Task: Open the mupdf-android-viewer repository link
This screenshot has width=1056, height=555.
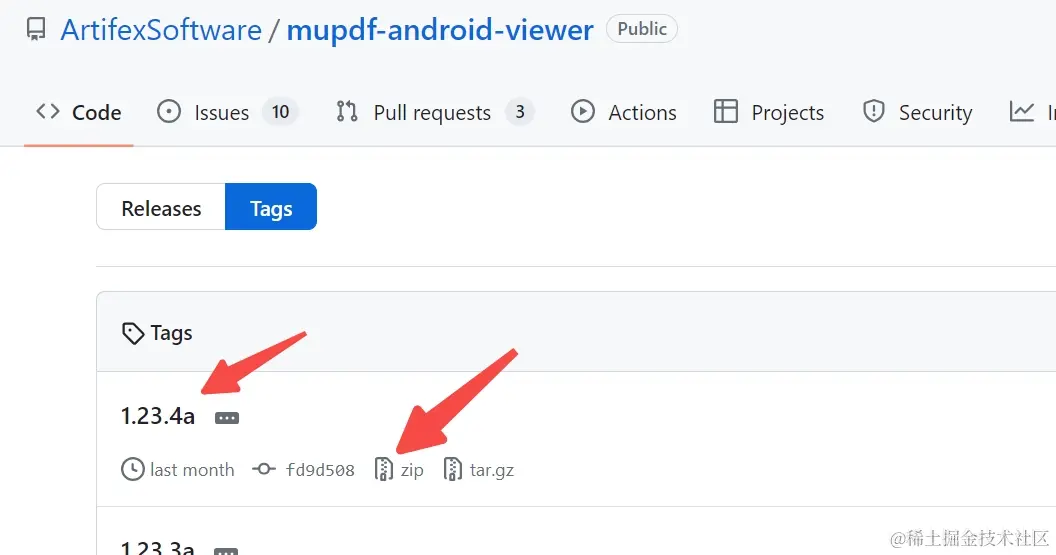Action: point(440,30)
